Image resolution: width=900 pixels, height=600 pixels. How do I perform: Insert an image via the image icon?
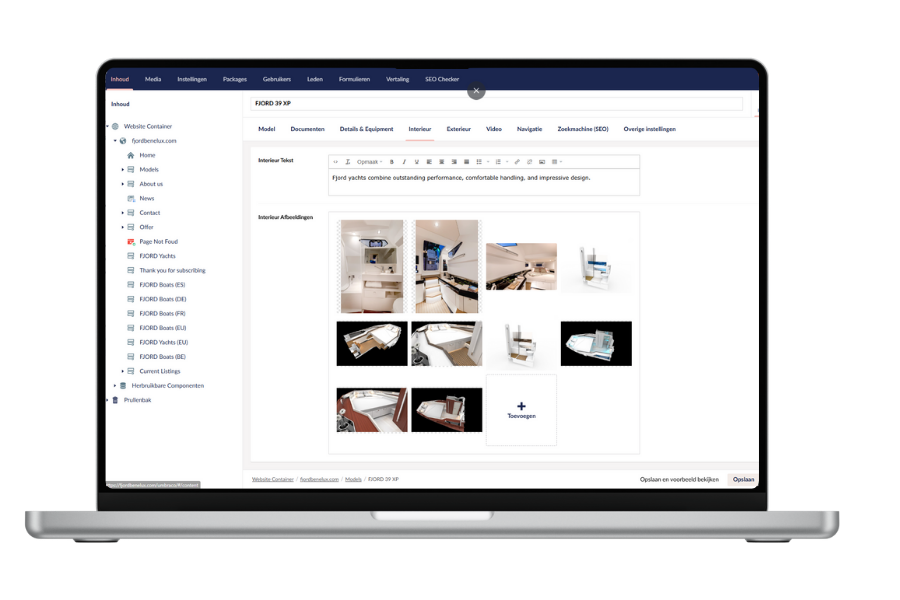click(541, 160)
